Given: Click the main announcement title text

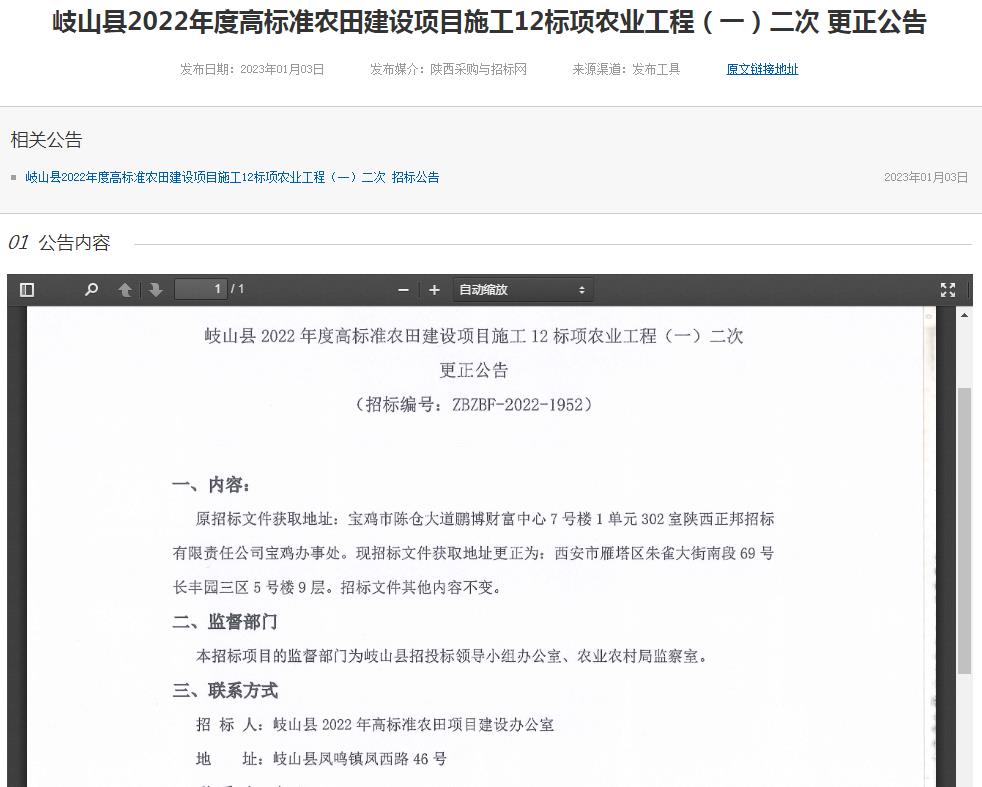Looking at the screenshot, I should 490,22.
